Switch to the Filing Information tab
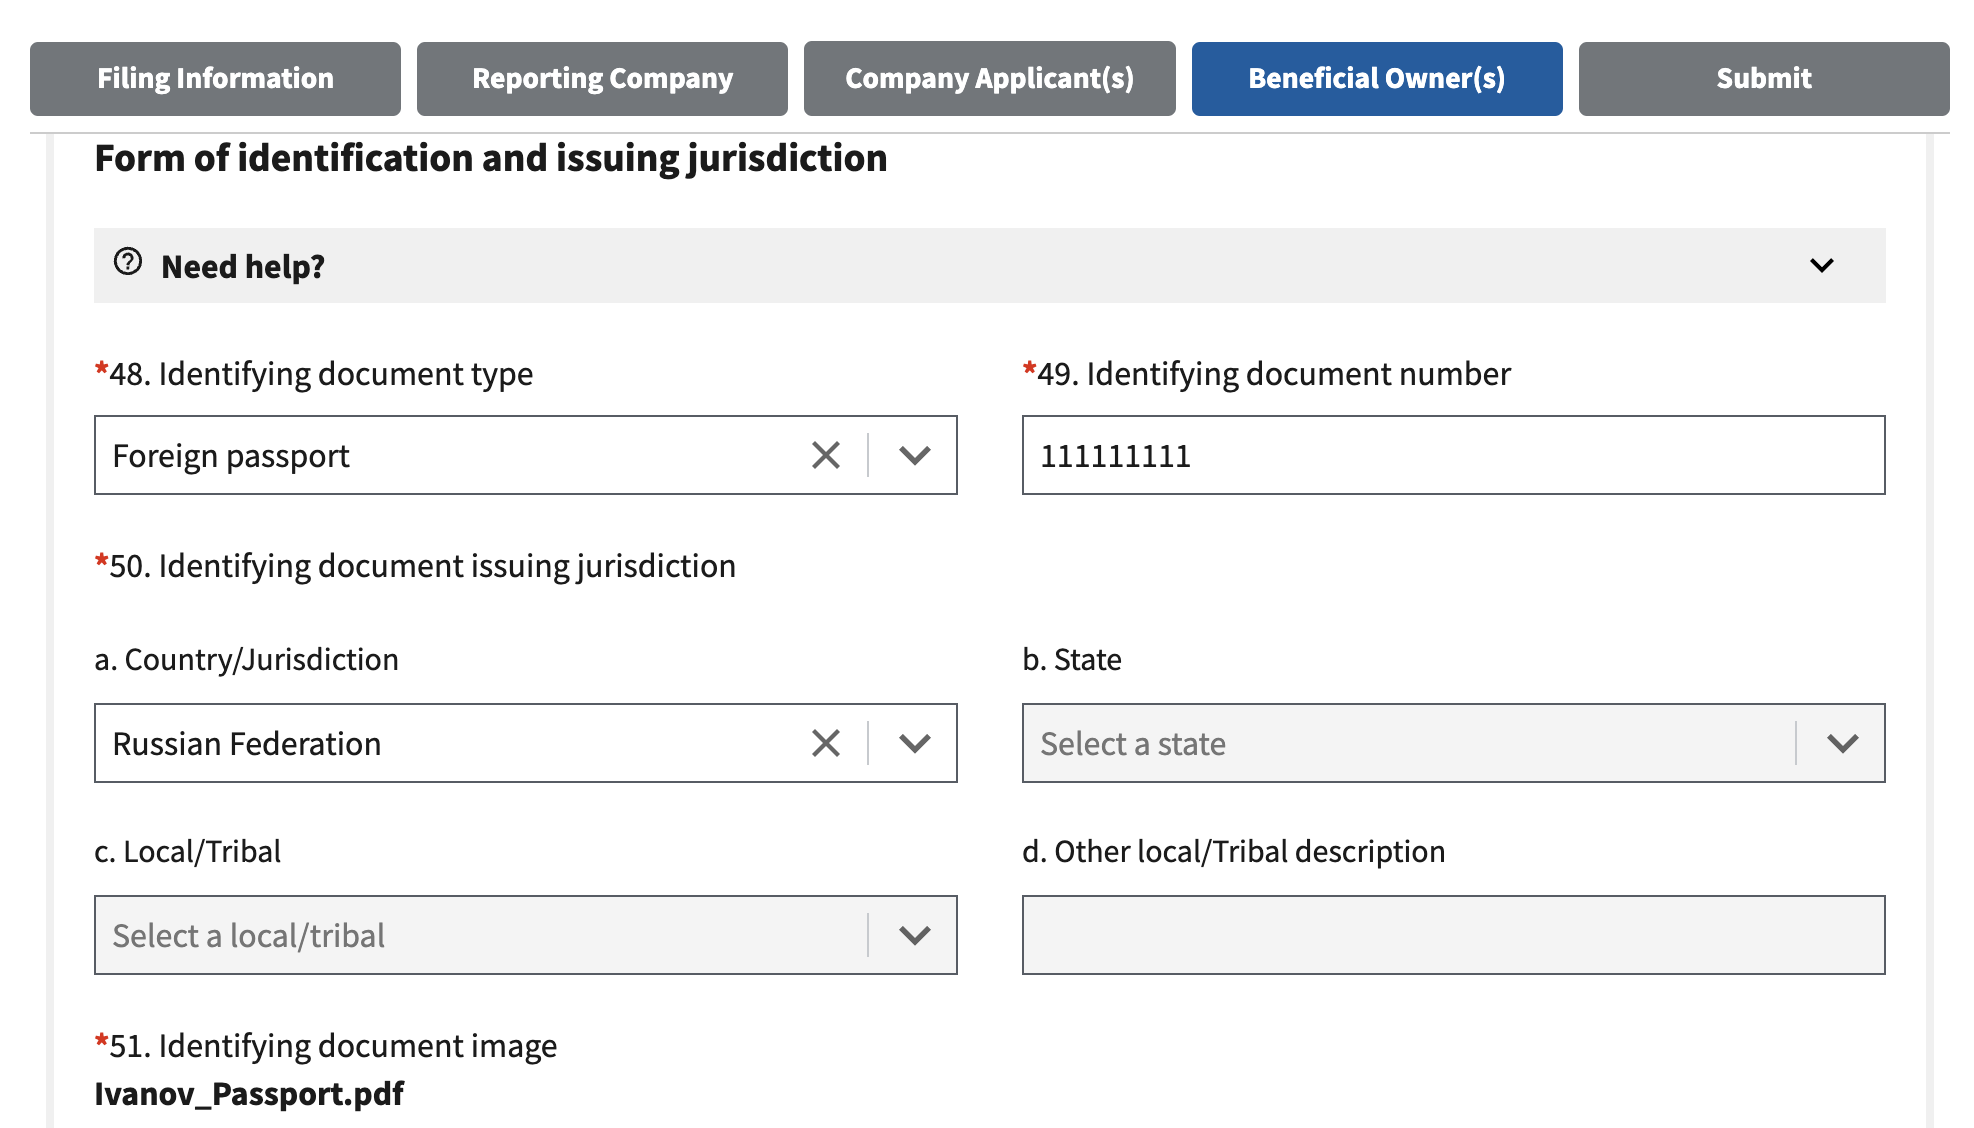The image size is (1974, 1128). pos(215,79)
